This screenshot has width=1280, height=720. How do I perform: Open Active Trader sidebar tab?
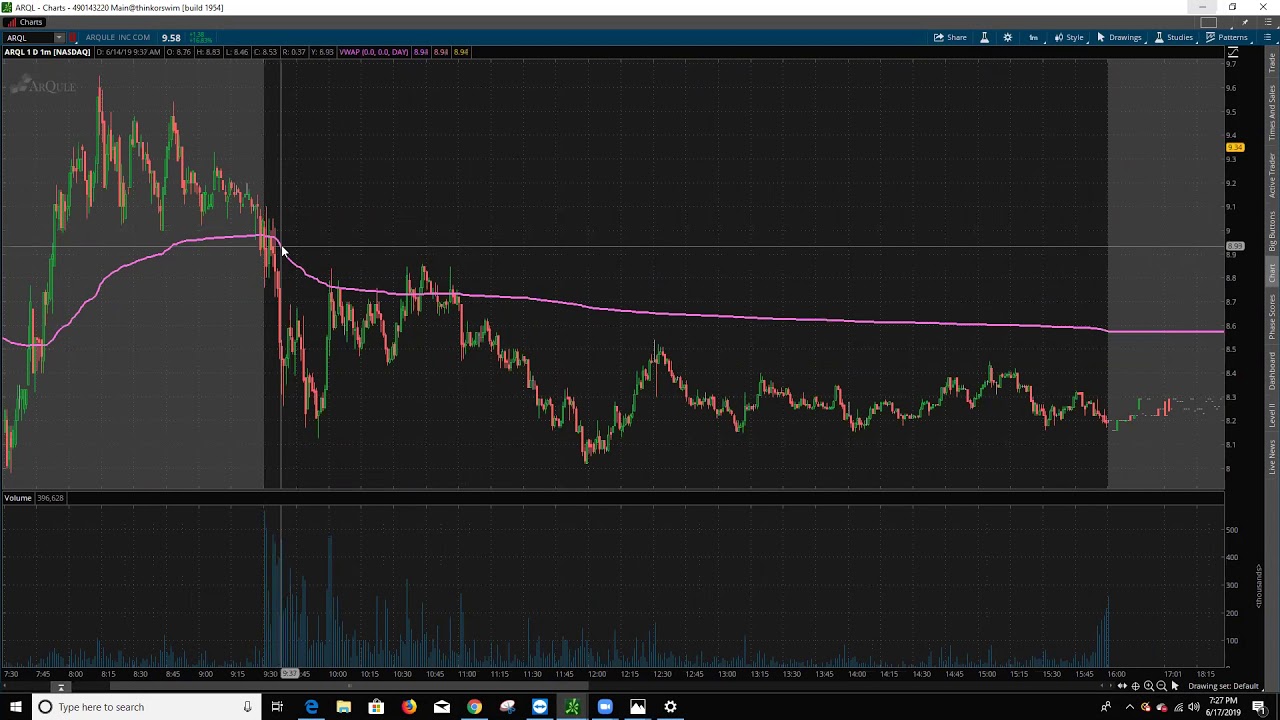tap(1272, 176)
